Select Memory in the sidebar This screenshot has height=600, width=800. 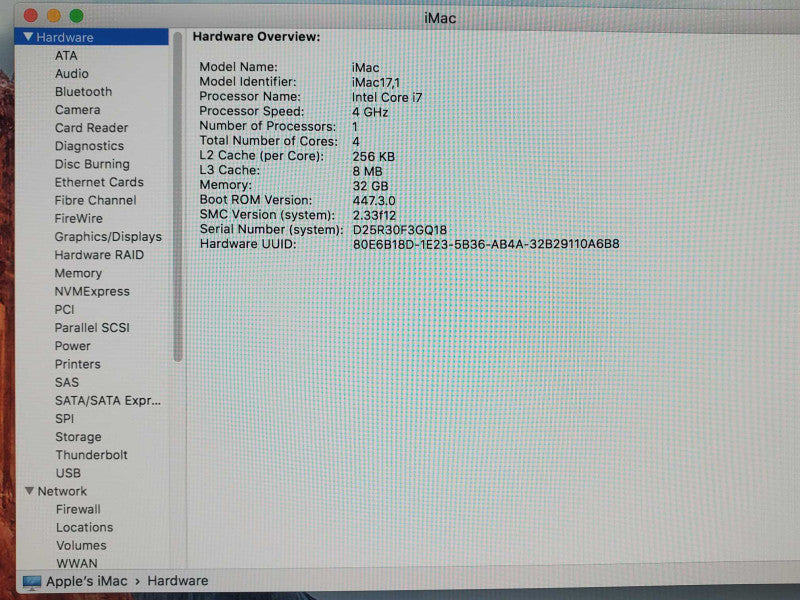click(x=79, y=273)
